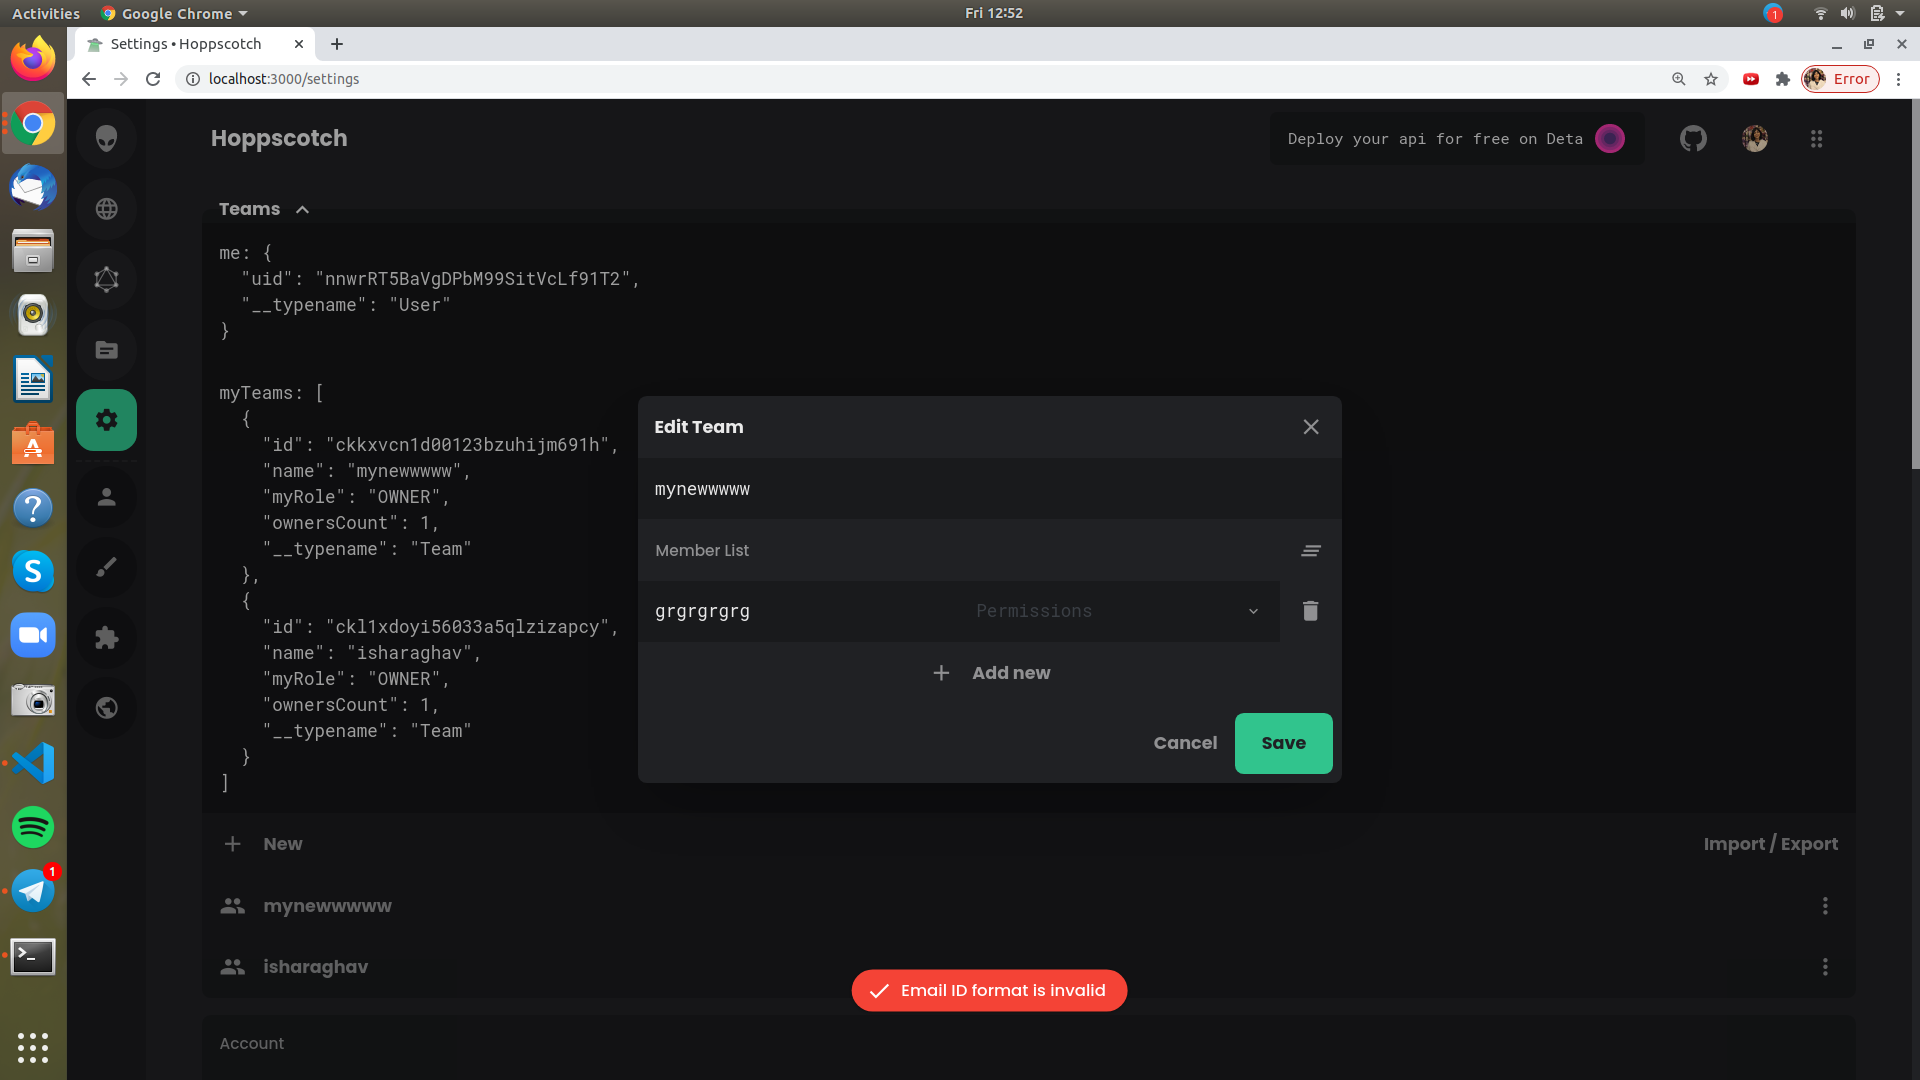Image resolution: width=1920 pixels, height=1080 pixels.
Task: Open Visual Studio Code from dock
Action: tap(33, 763)
